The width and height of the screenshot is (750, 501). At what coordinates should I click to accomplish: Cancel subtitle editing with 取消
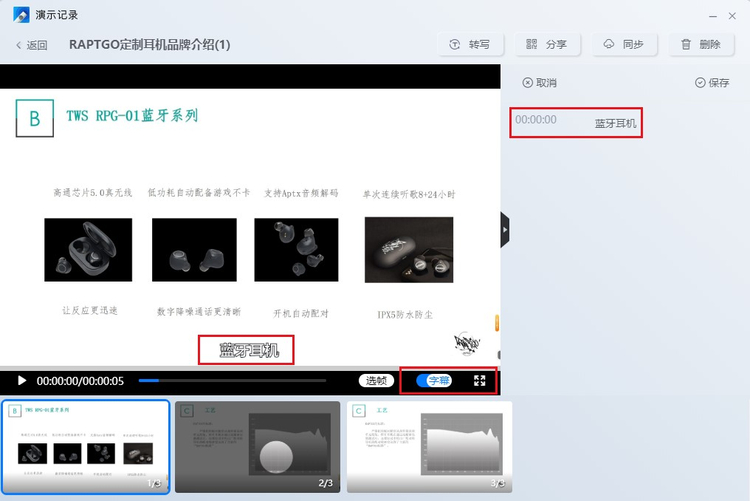coord(540,83)
